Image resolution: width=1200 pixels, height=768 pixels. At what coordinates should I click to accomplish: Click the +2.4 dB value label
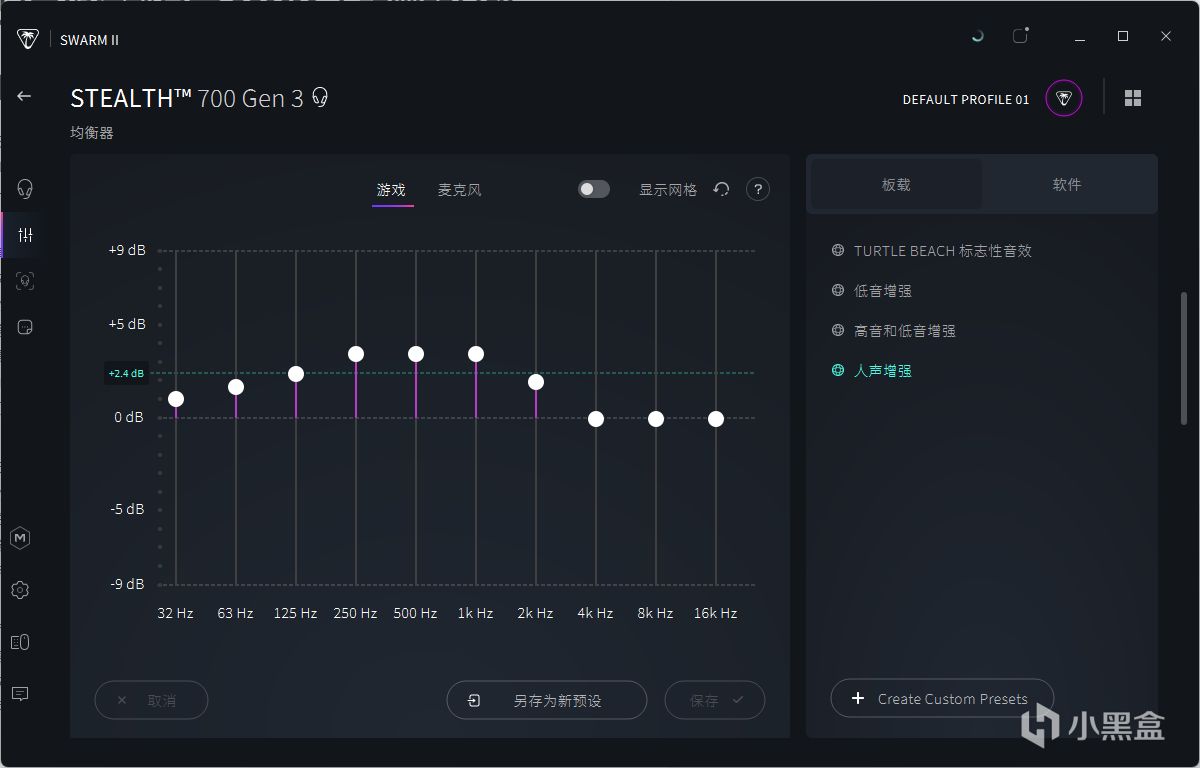[x=126, y=374]
